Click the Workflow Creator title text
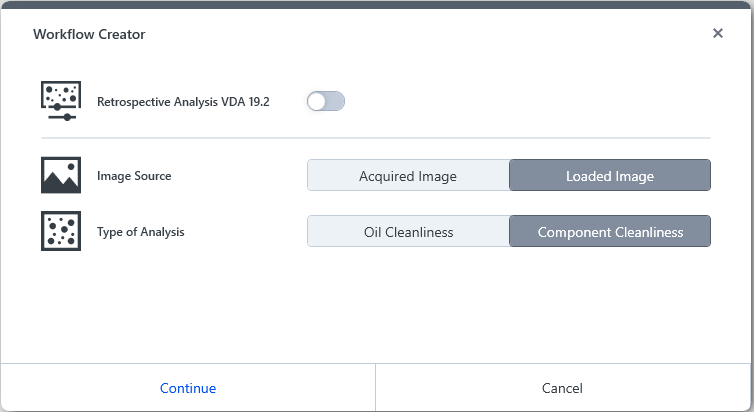The height and width of the screenshot is (412, 754). (x=89, y=34)
